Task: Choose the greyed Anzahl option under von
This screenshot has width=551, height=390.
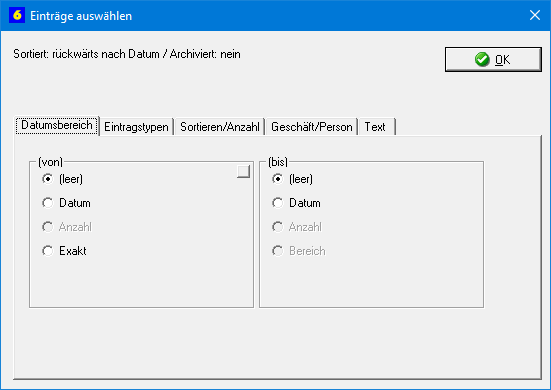Action: [67, 227]
